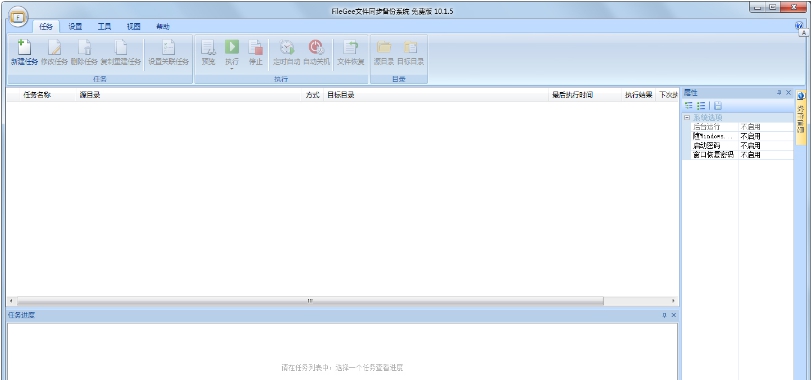Screen dimensions: 812x380
Task: Click the 复制重建任务 icon
Action: (x=121, y=48)
